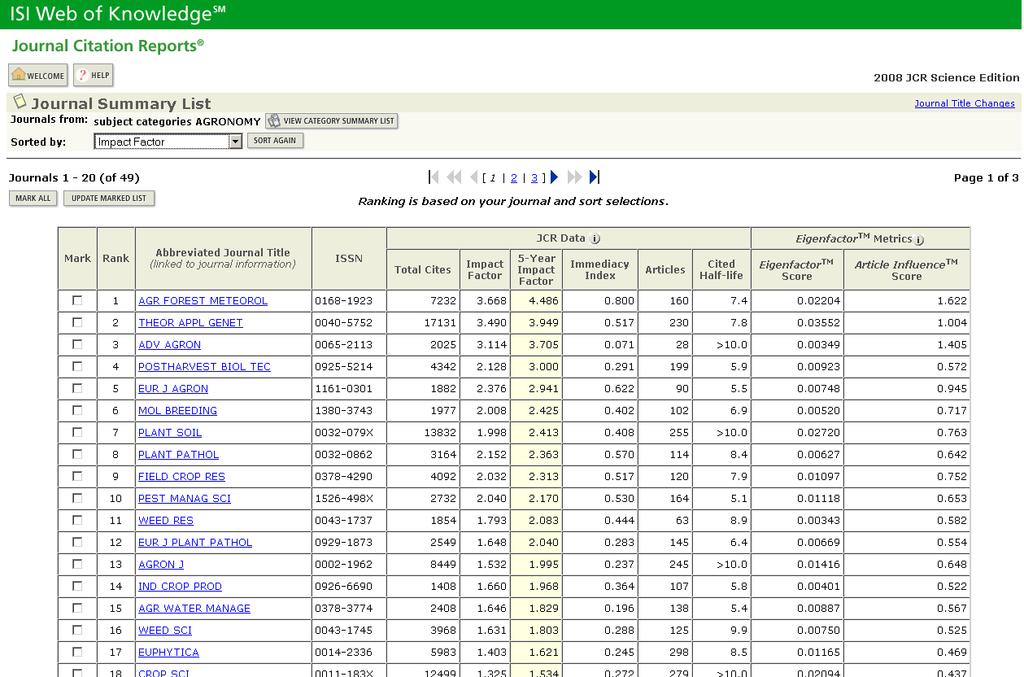This screenshot has height=677, width=1024.
Task: Click 5-Year Impact Factor column header
Action: click(x=536, y=270)
